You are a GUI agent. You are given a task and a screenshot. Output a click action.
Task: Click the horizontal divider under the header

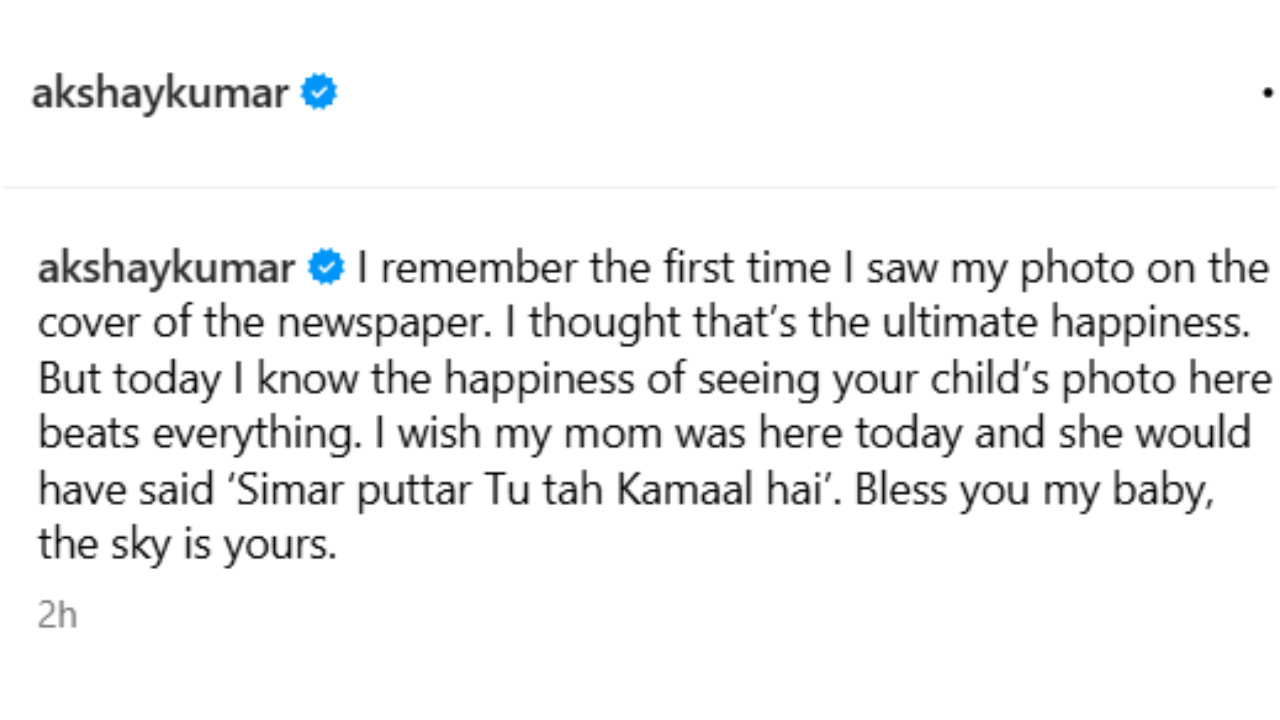640,187
